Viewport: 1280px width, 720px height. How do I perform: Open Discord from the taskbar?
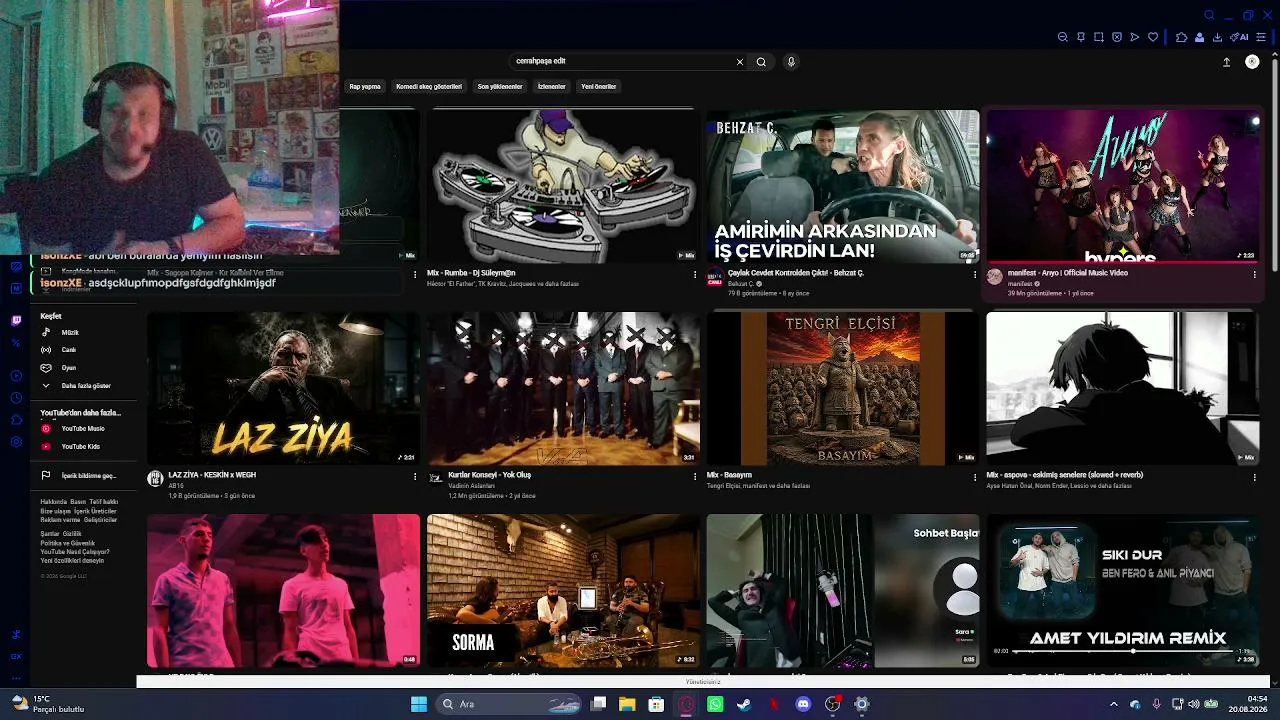click(803, 704)
